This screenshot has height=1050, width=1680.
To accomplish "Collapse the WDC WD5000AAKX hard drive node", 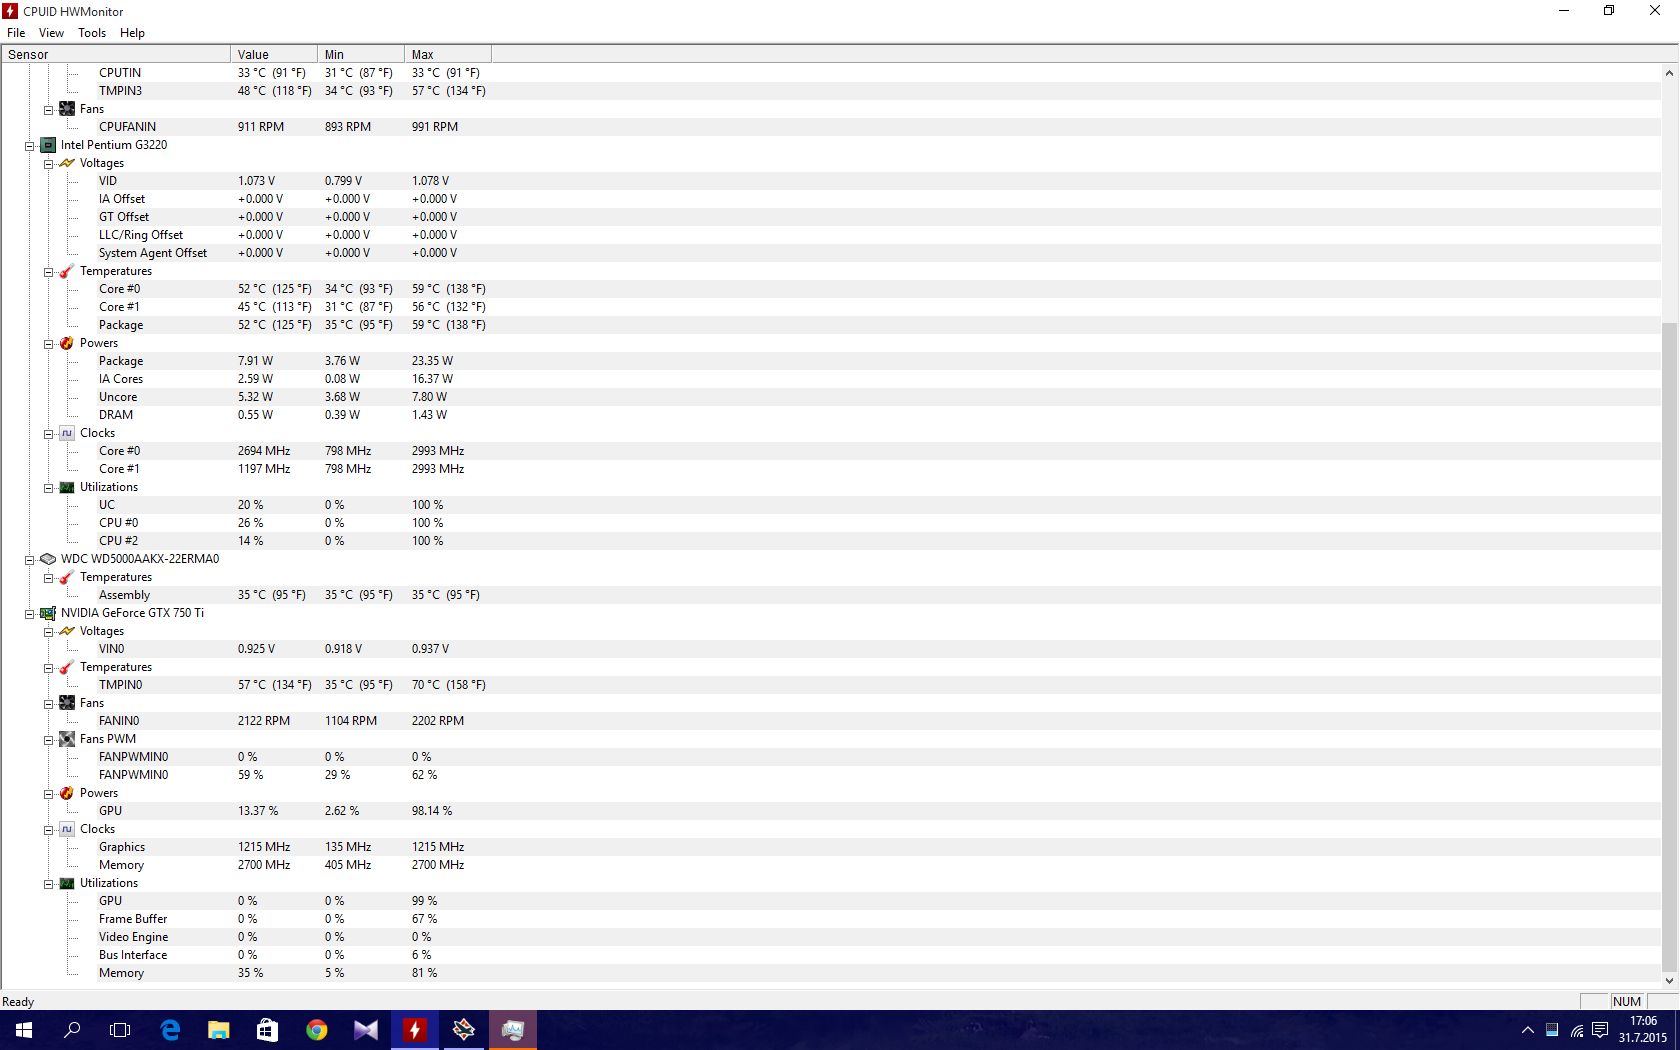I will pos(29,559).
